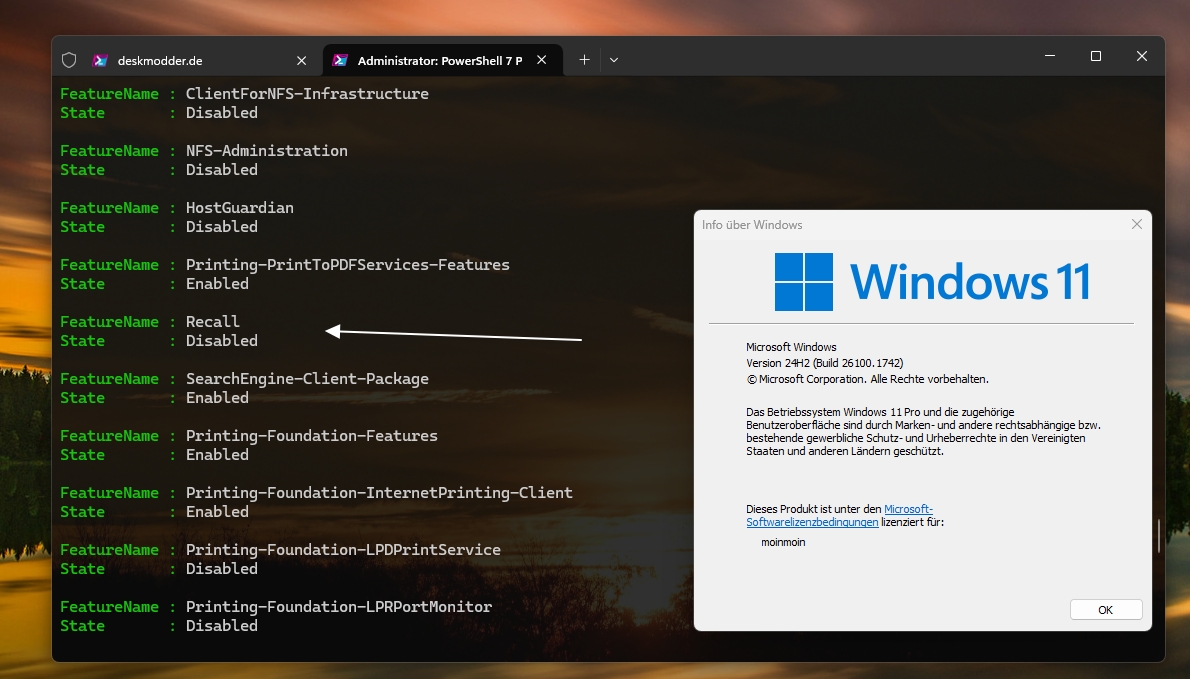Screen dimensions: 1190x679
Task: Select the Administrator: PowerShell 7 tab
Action: click(443, 60)
